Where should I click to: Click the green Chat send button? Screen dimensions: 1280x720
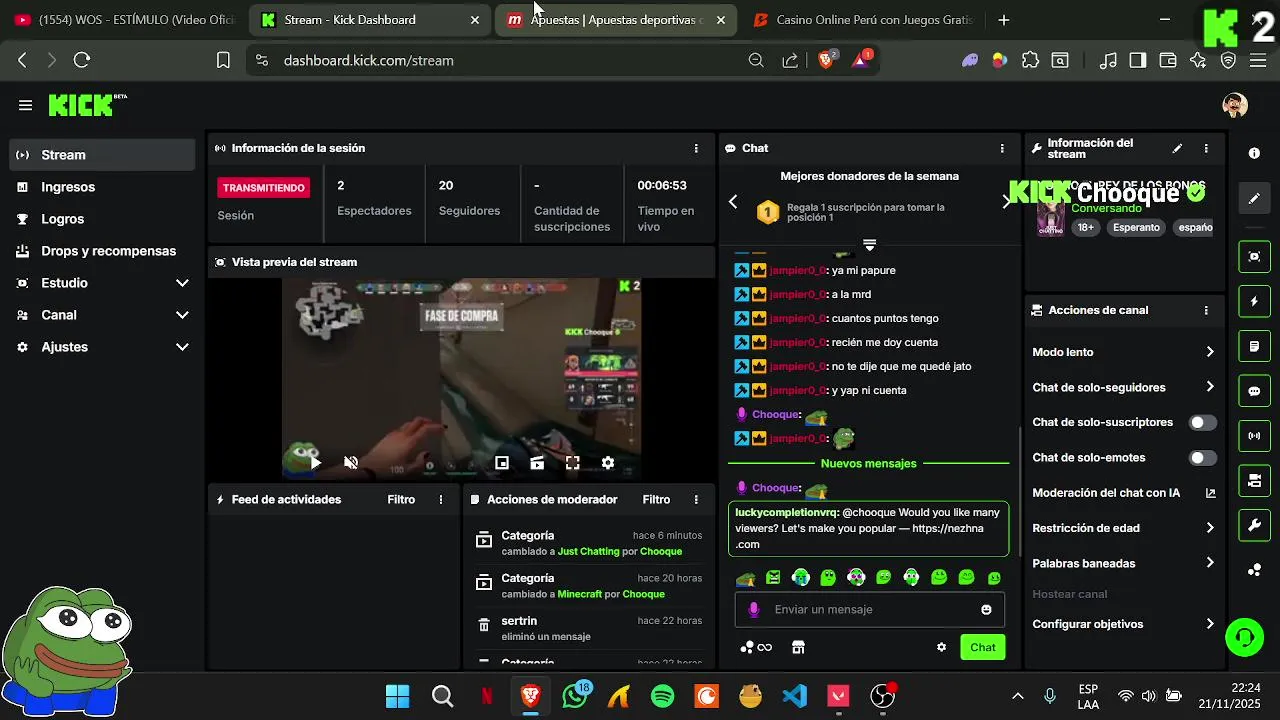pyautogui.click(x=983, y=647)
